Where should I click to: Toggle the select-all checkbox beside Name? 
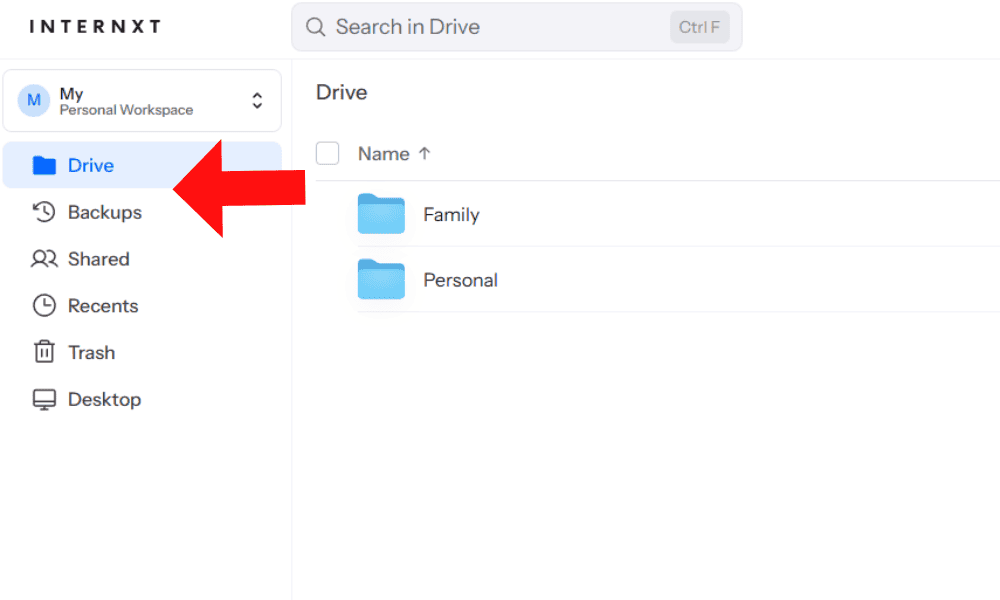(328, 153)
